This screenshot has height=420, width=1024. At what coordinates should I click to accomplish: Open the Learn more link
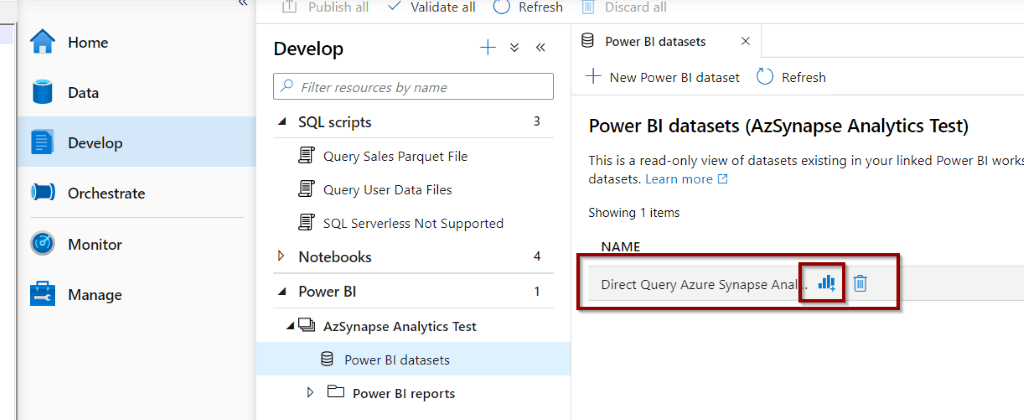click(x=686, y=178)
